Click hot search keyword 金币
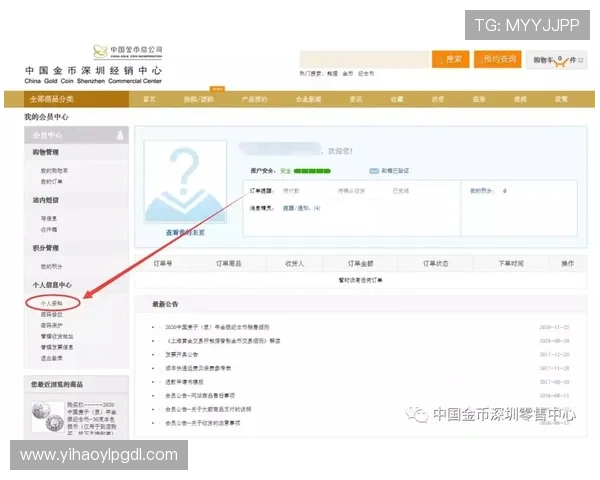 click(347, 73)
